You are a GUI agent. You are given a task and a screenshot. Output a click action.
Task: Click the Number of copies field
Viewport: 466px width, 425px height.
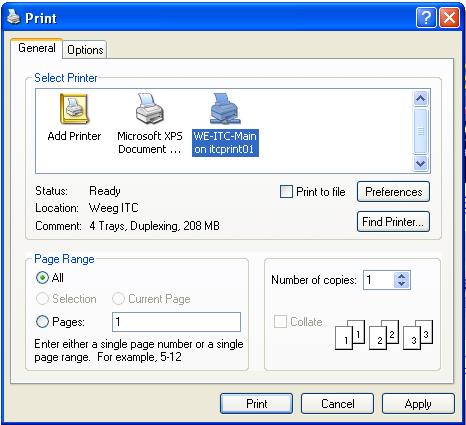coord(379,280)
